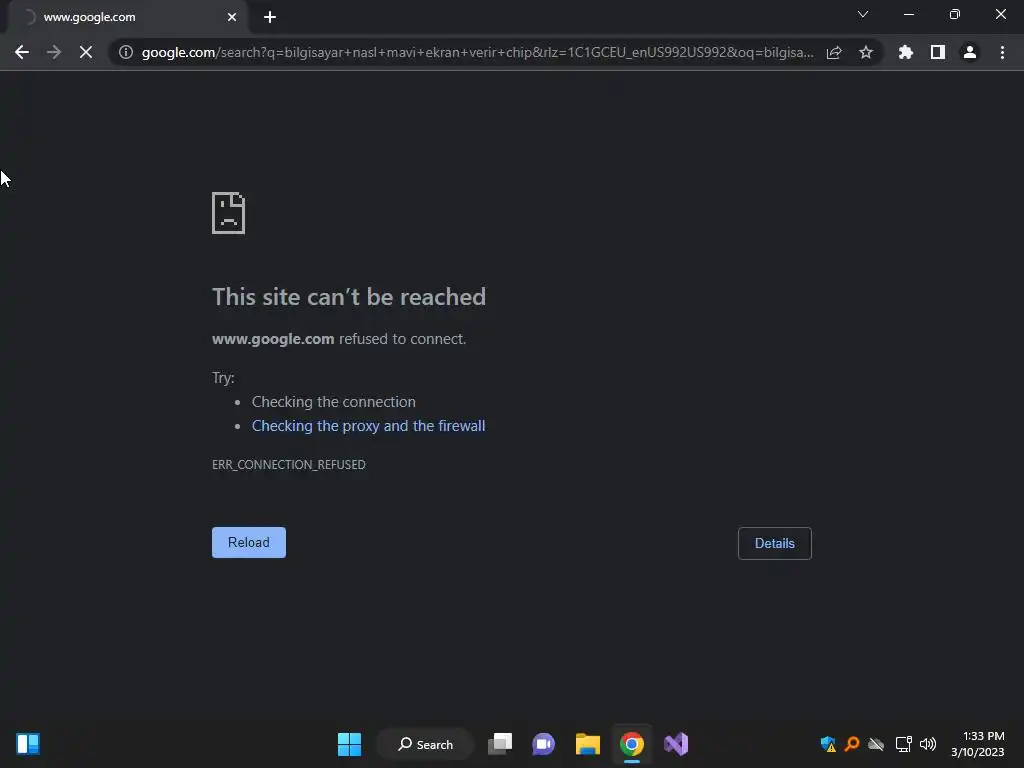Expand the tab search chevron
The height and width of the screenshot is (768, 1024).
pos(863,14)
